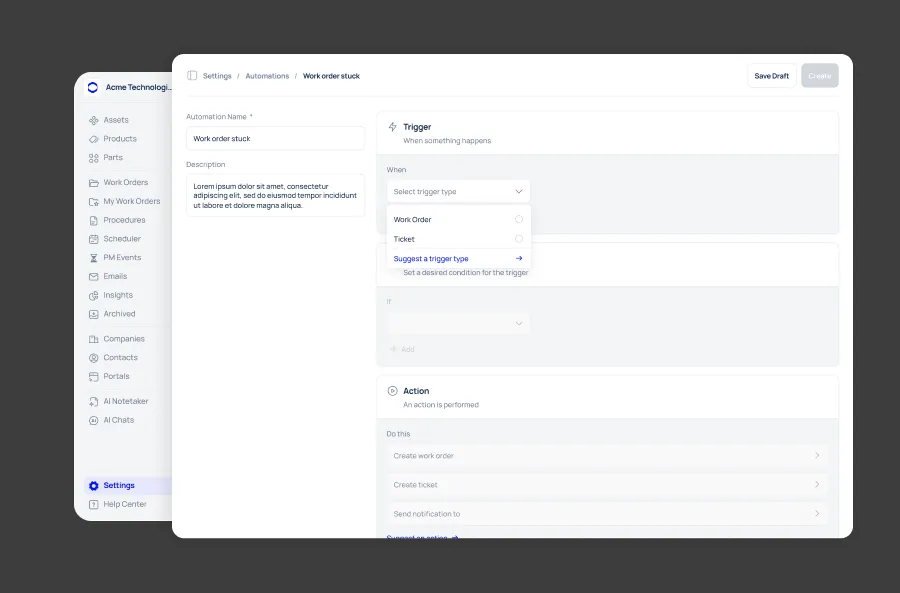The width and height of the screenshot is (900, 593).
Task: Click the PM Events hourglass icon
Action: pos(94,258)
